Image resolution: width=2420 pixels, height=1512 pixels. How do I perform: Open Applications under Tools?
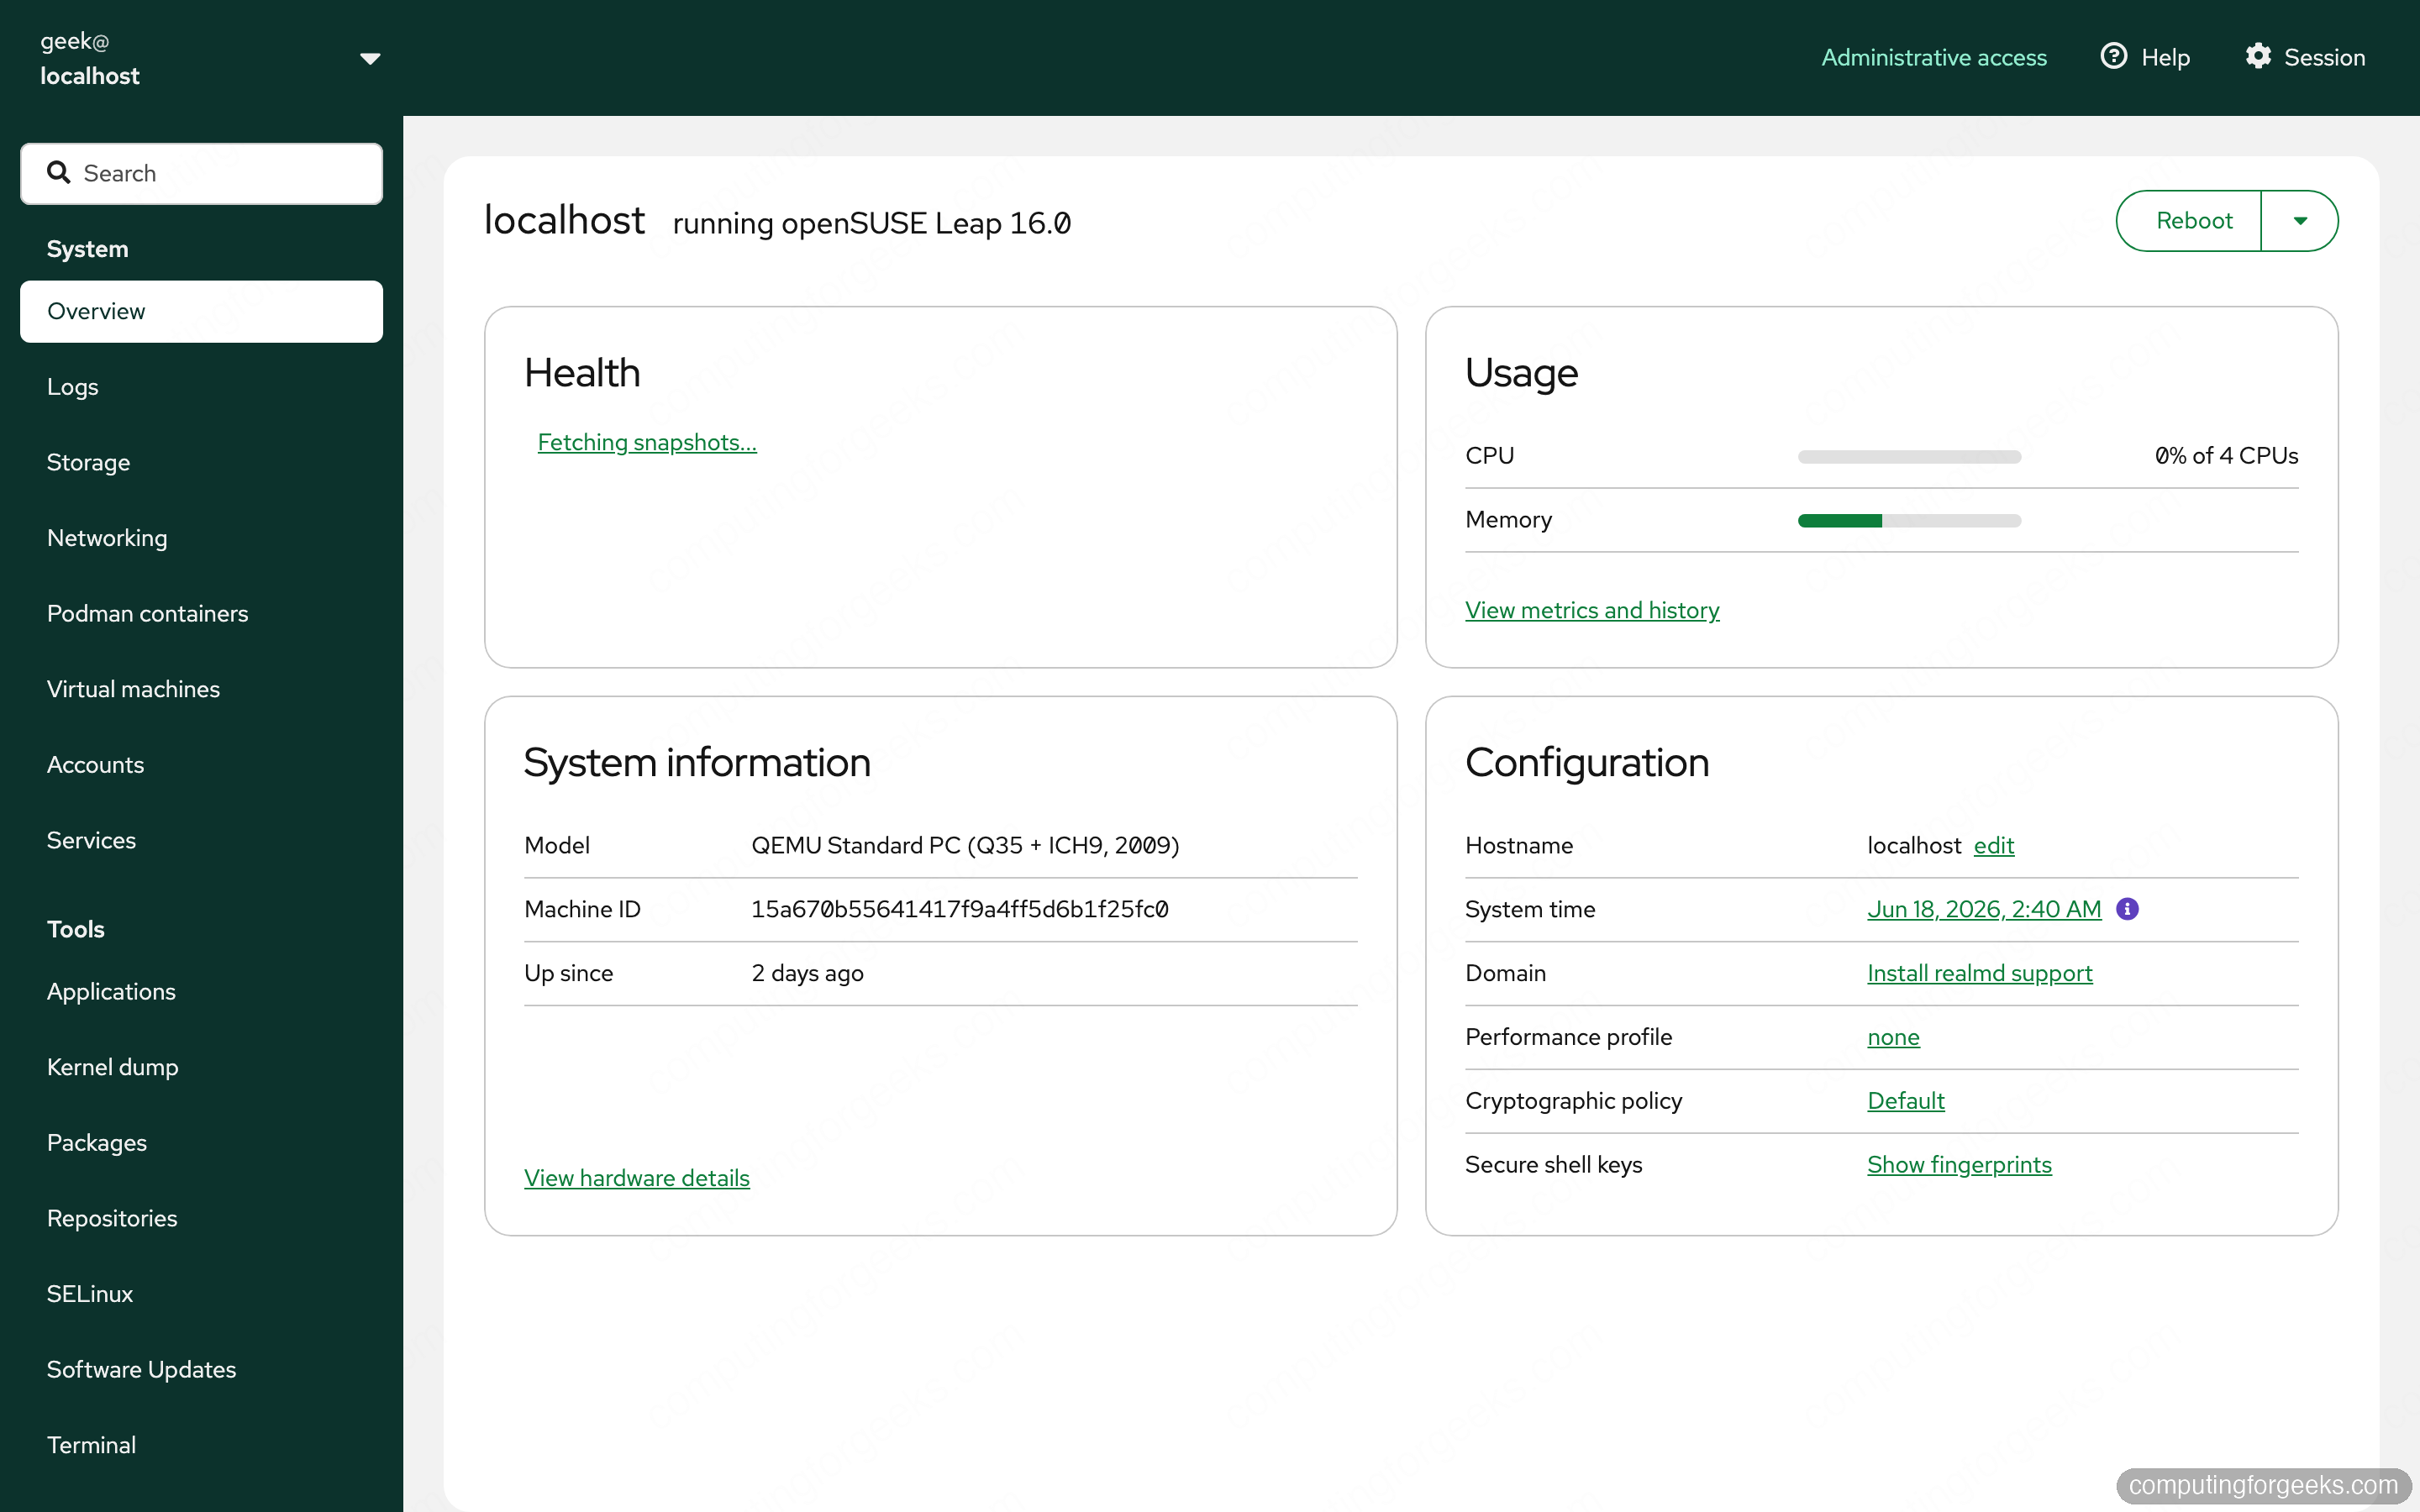point(201,991)
